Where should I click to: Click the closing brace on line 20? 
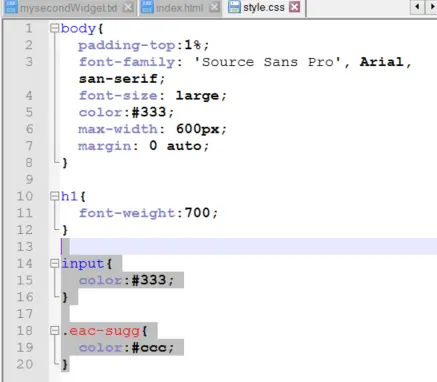(65, 364)
